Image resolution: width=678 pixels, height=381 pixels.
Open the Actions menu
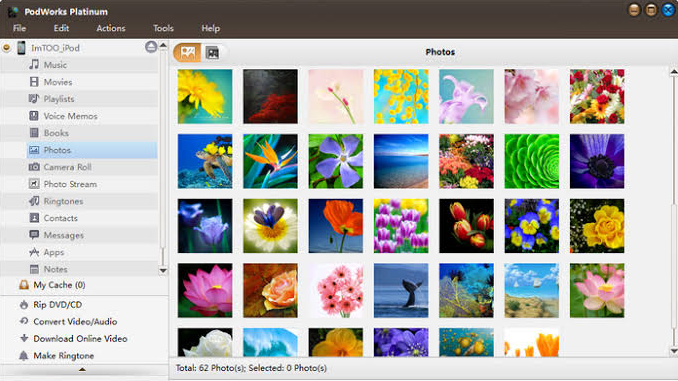click(111, 28)
